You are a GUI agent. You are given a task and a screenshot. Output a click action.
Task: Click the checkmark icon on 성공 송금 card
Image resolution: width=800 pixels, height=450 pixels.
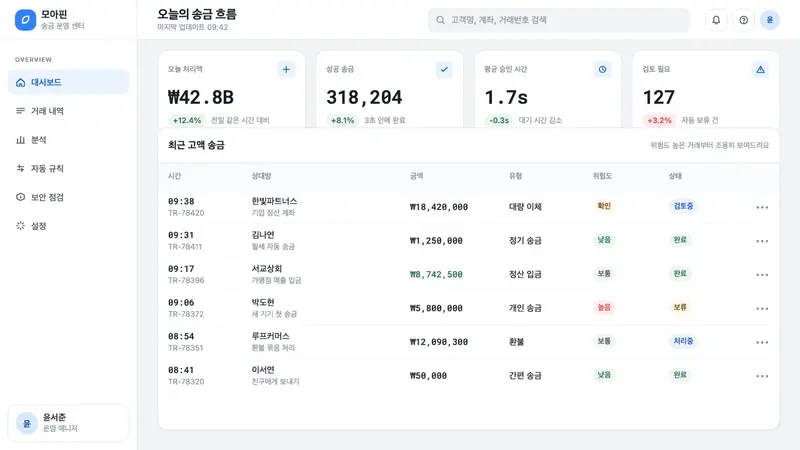tap(444, 69)
